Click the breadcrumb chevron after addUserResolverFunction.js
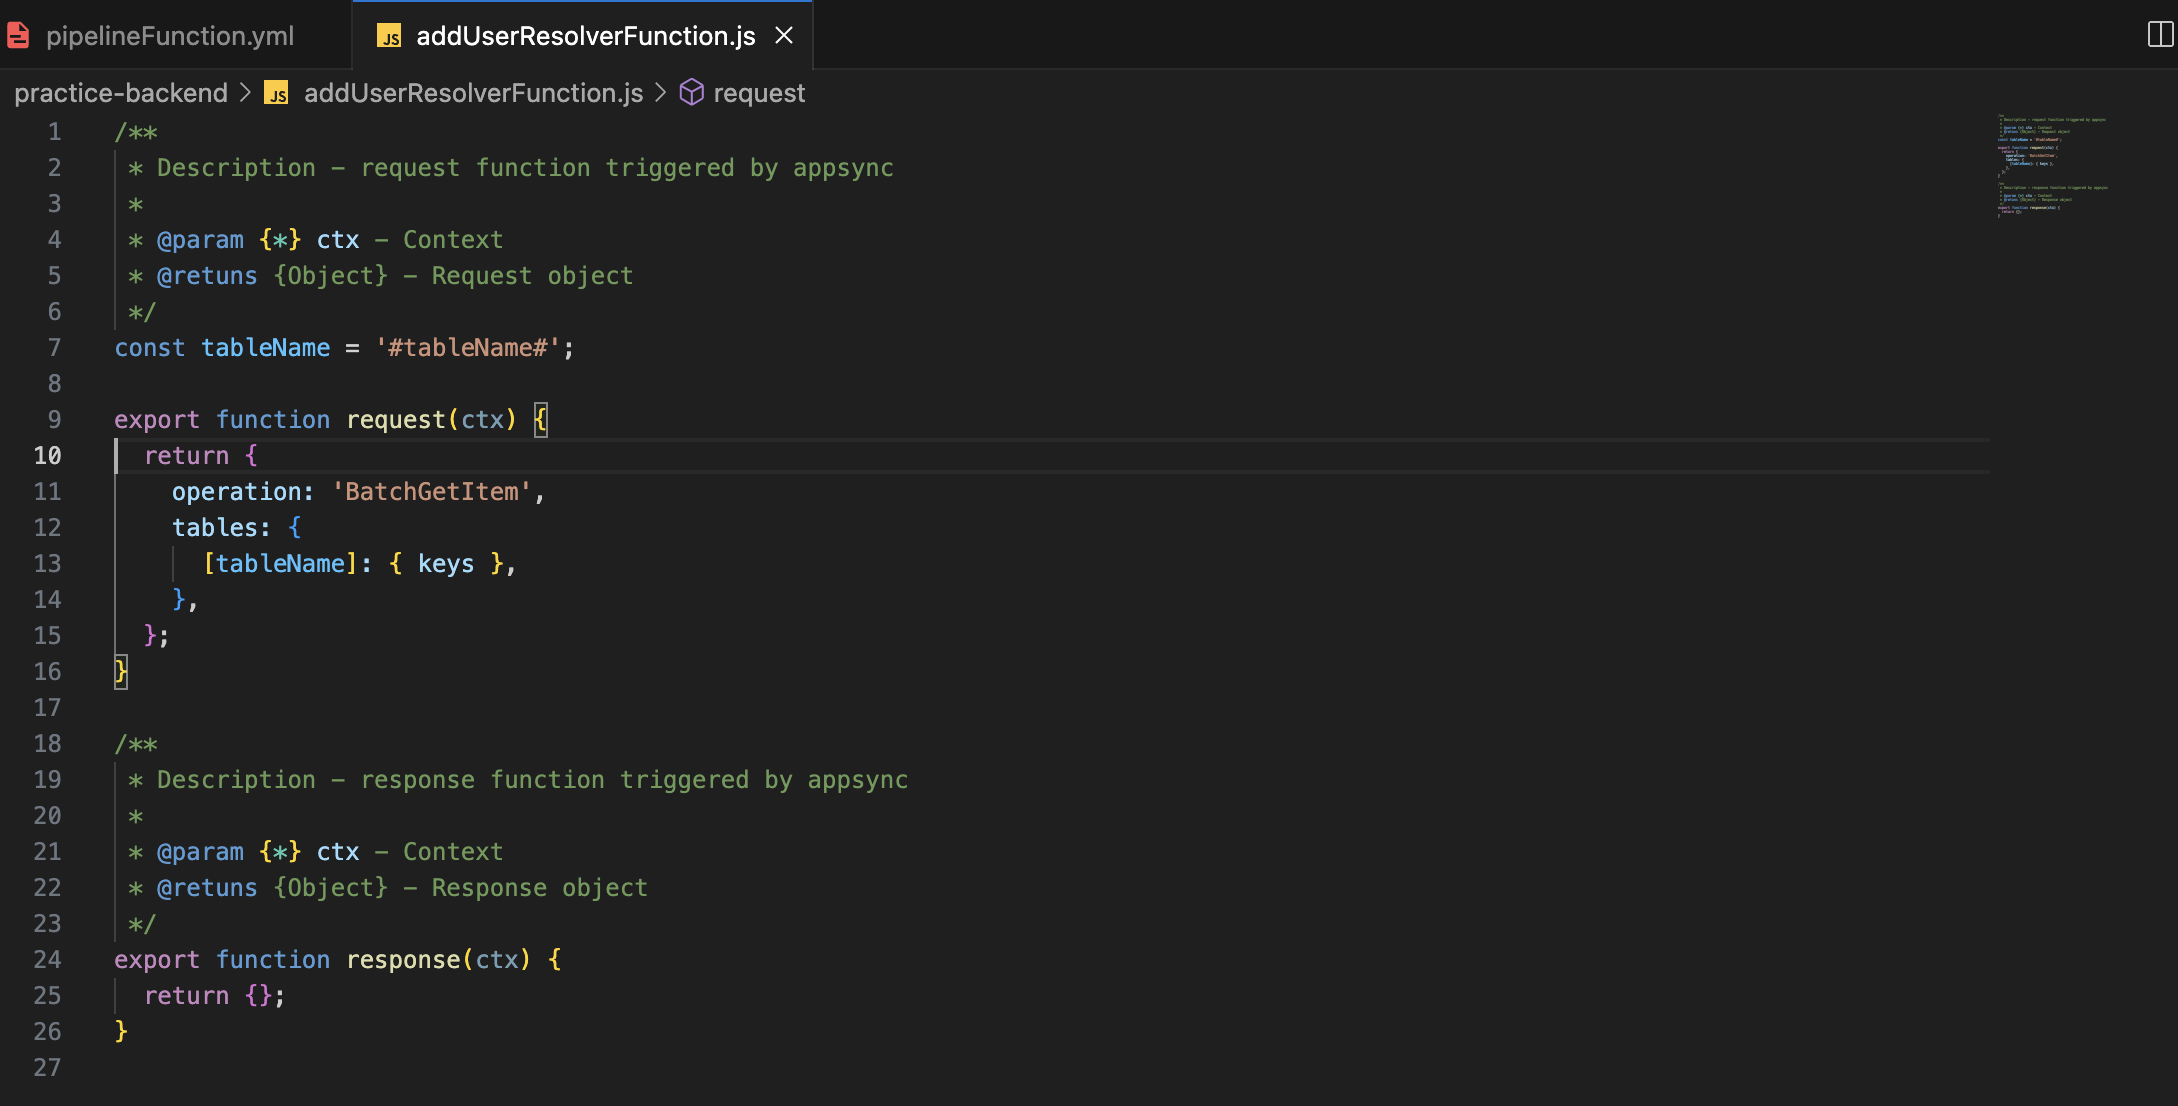This screenshot has width=2178, height=1106. click(x=660, y=93)
